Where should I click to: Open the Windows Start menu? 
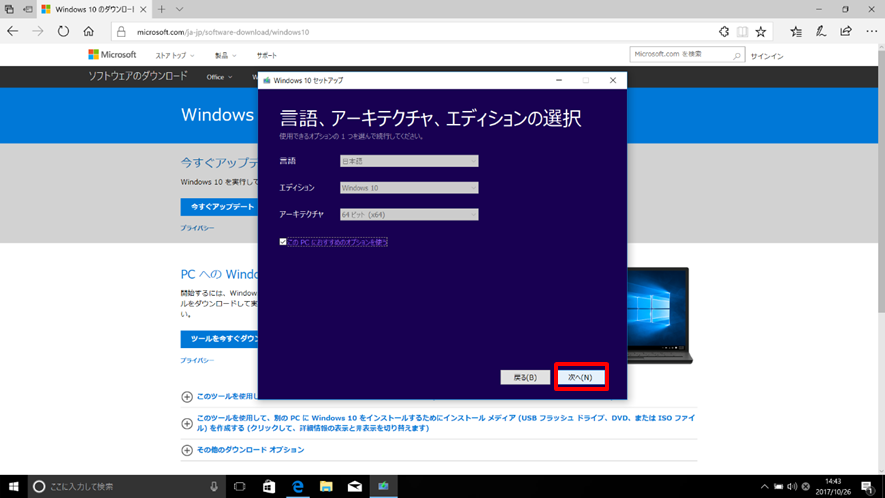click(14, 486)
